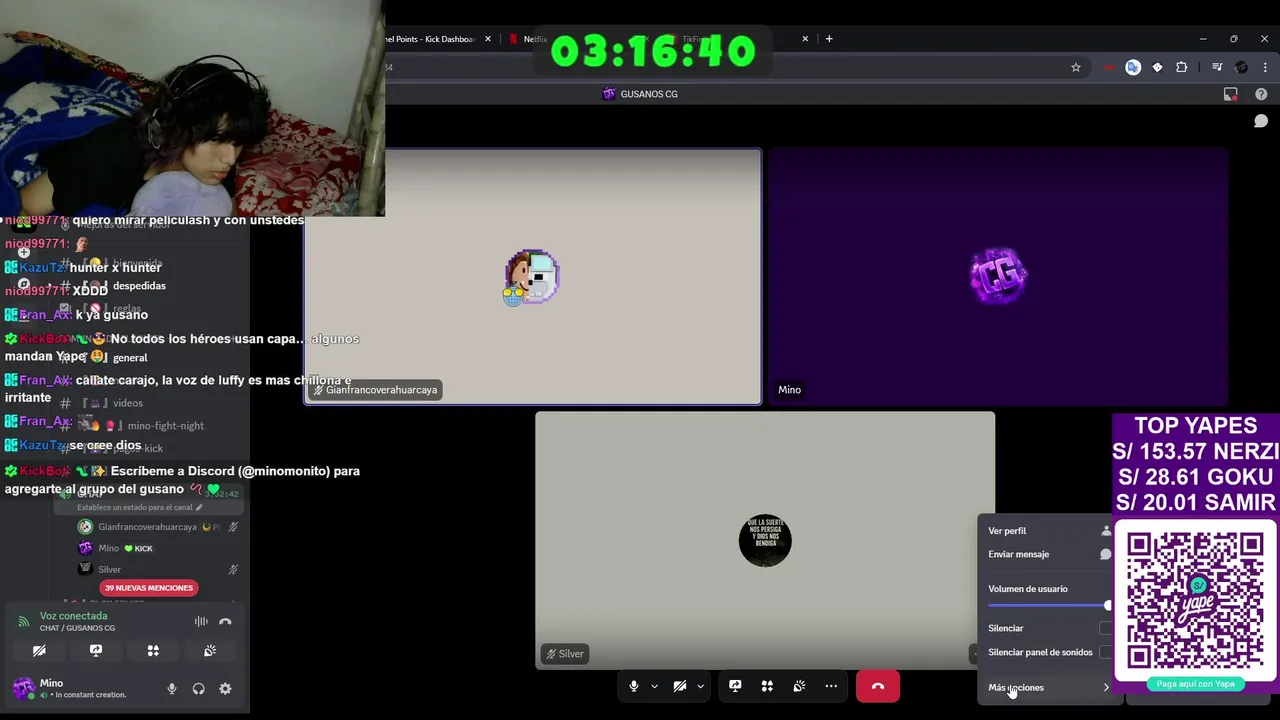Open new browser tab plus button

pyautogui.click(x=829, y=39)
